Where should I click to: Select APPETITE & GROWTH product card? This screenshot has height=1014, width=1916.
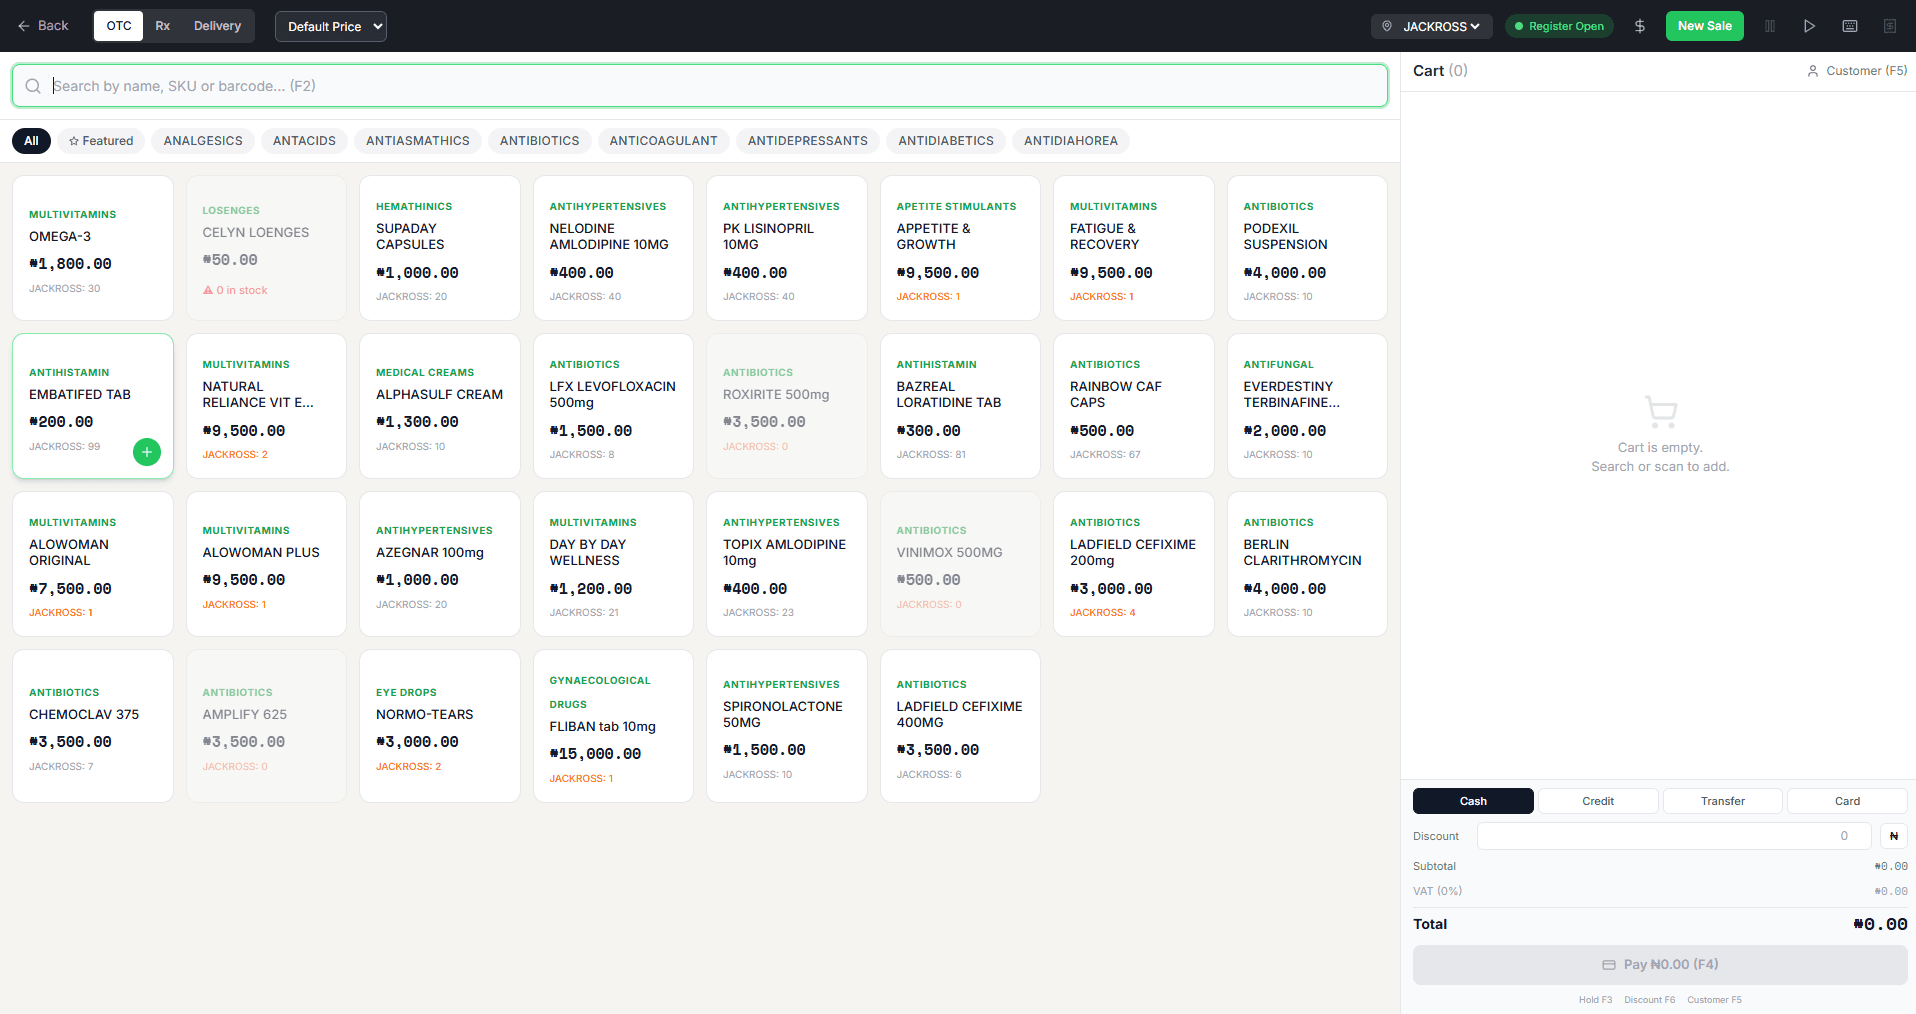(x=960, y=248)
